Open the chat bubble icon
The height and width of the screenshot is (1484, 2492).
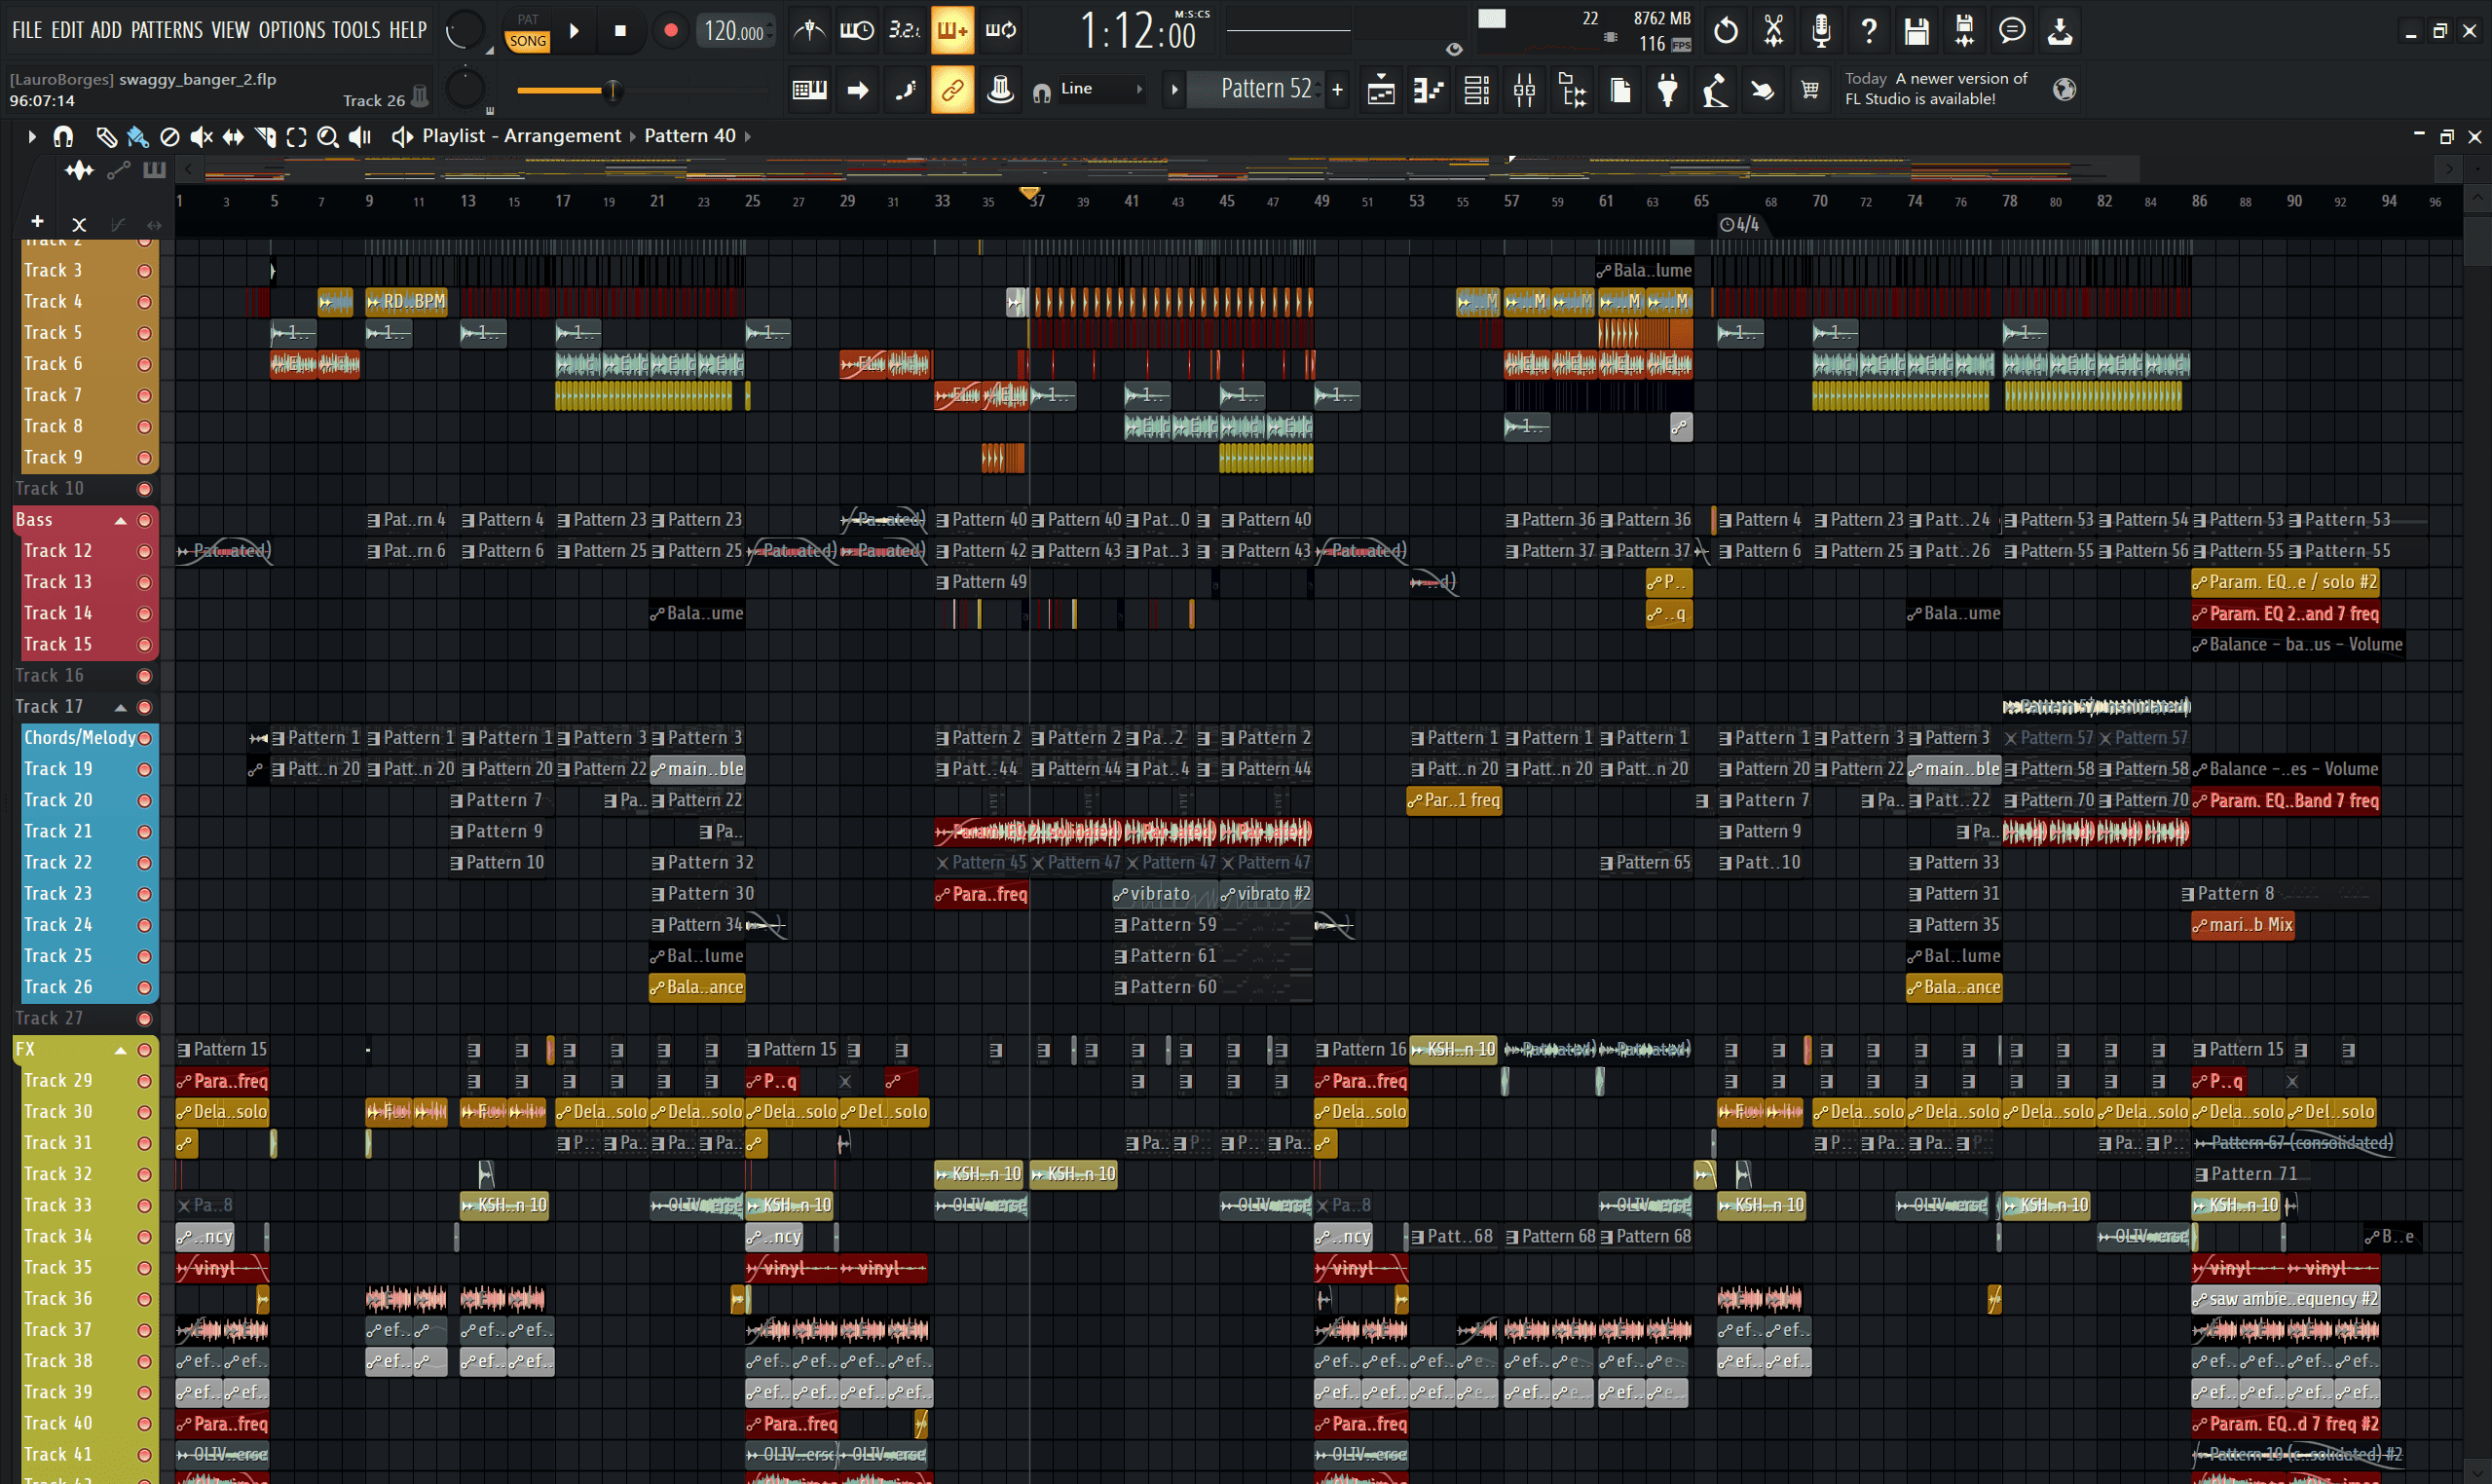coord(2013,31)
